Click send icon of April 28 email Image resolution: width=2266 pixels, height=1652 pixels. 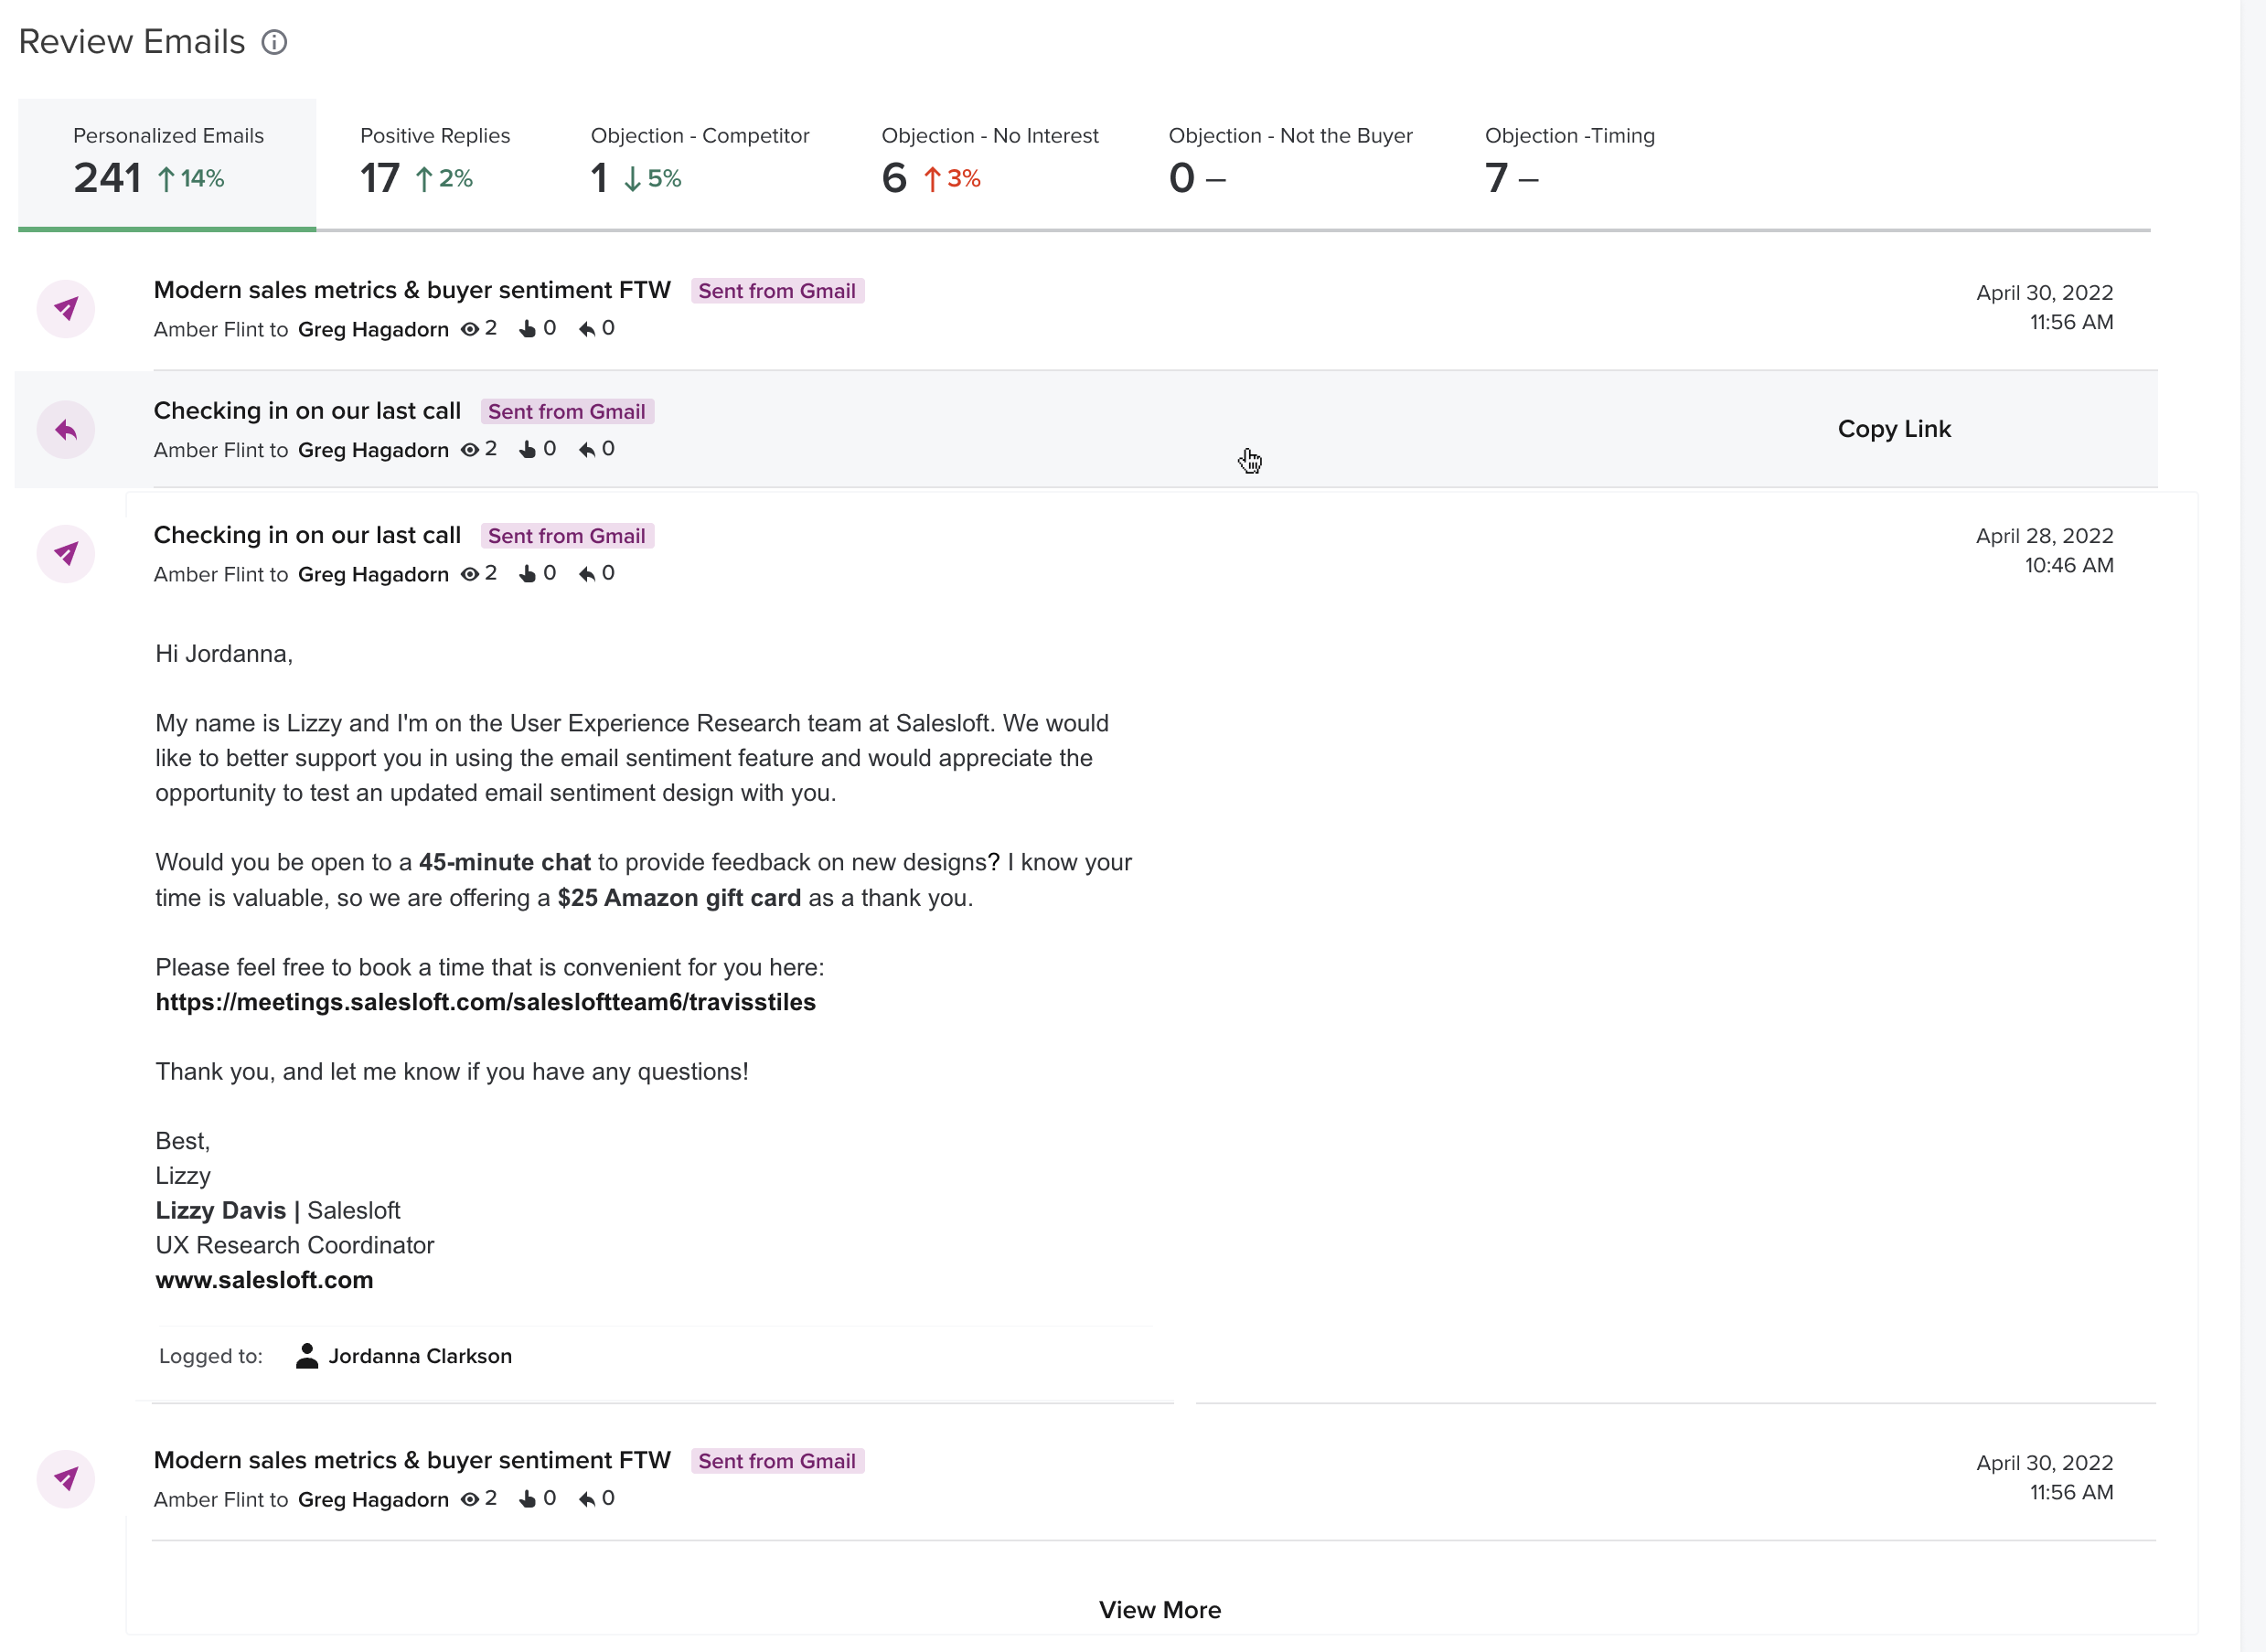pyautogui.click(x=66, y=554)
